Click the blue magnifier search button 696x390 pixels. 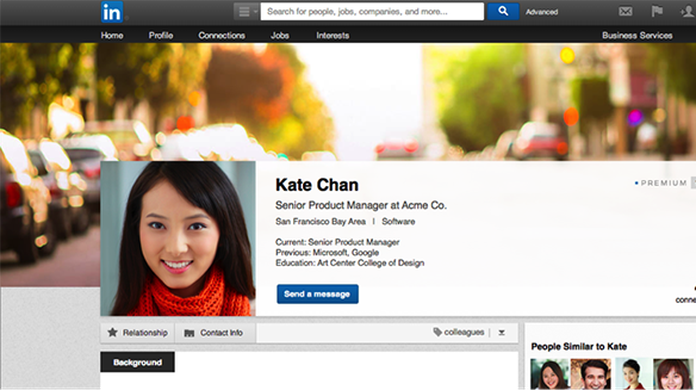[x=503, y=12]
